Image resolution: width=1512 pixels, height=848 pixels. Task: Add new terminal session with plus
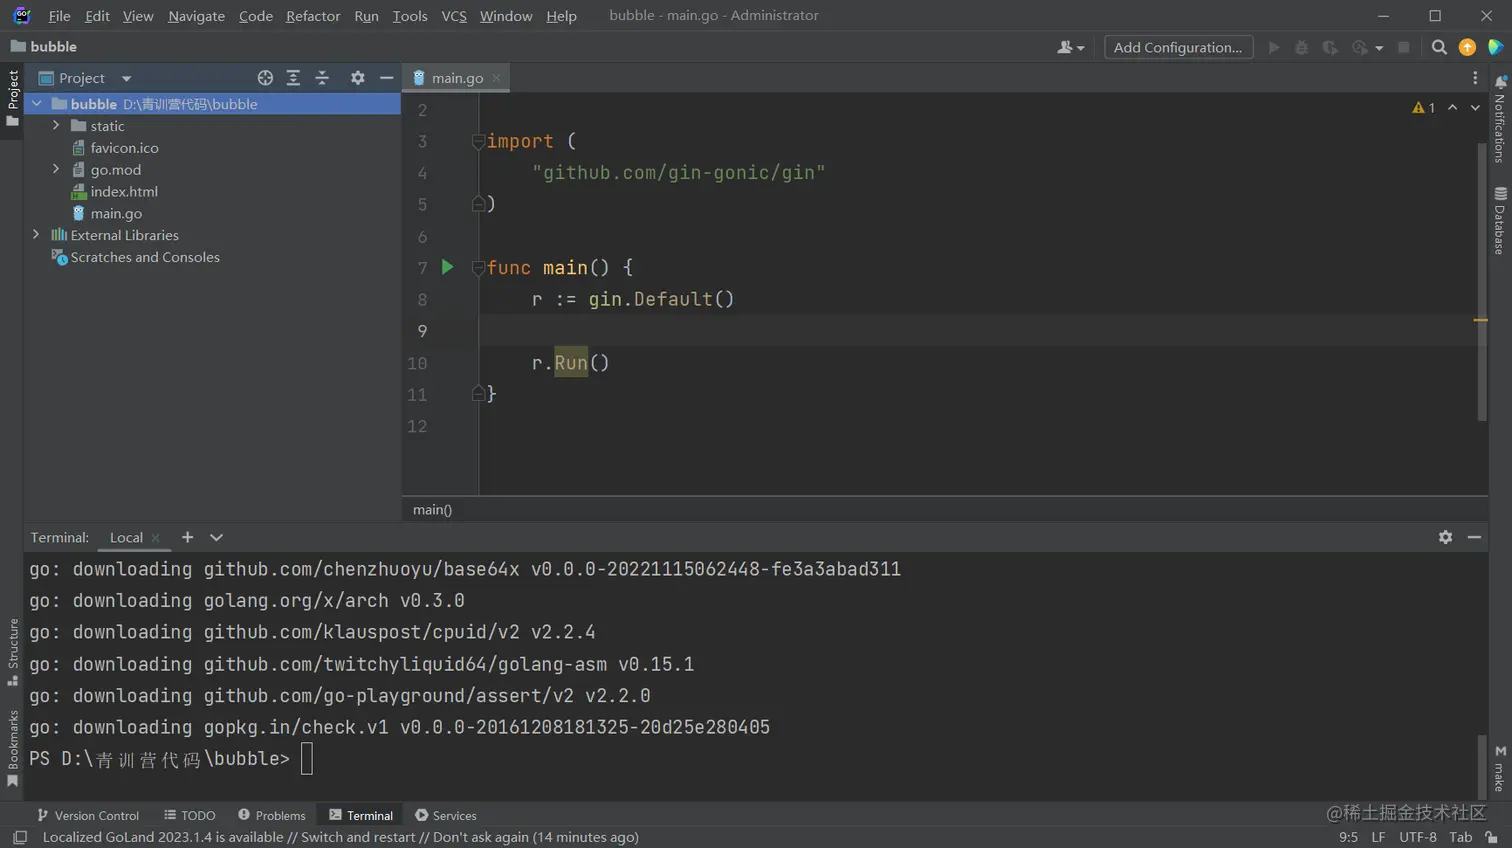coord(187,537)
